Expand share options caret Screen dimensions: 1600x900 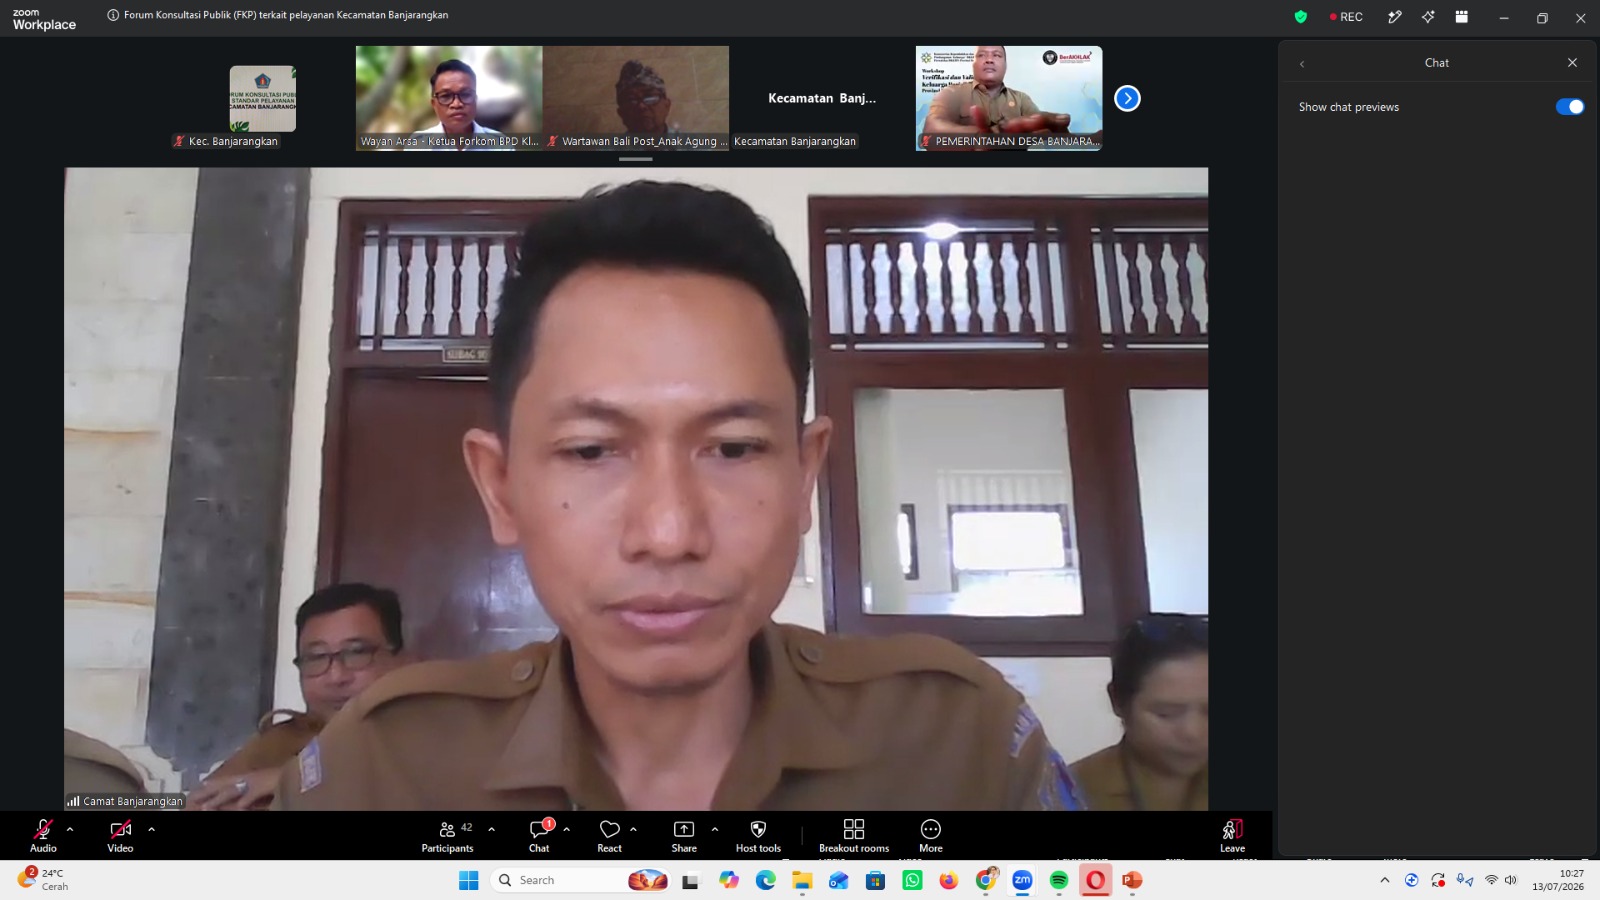point(714,829)
